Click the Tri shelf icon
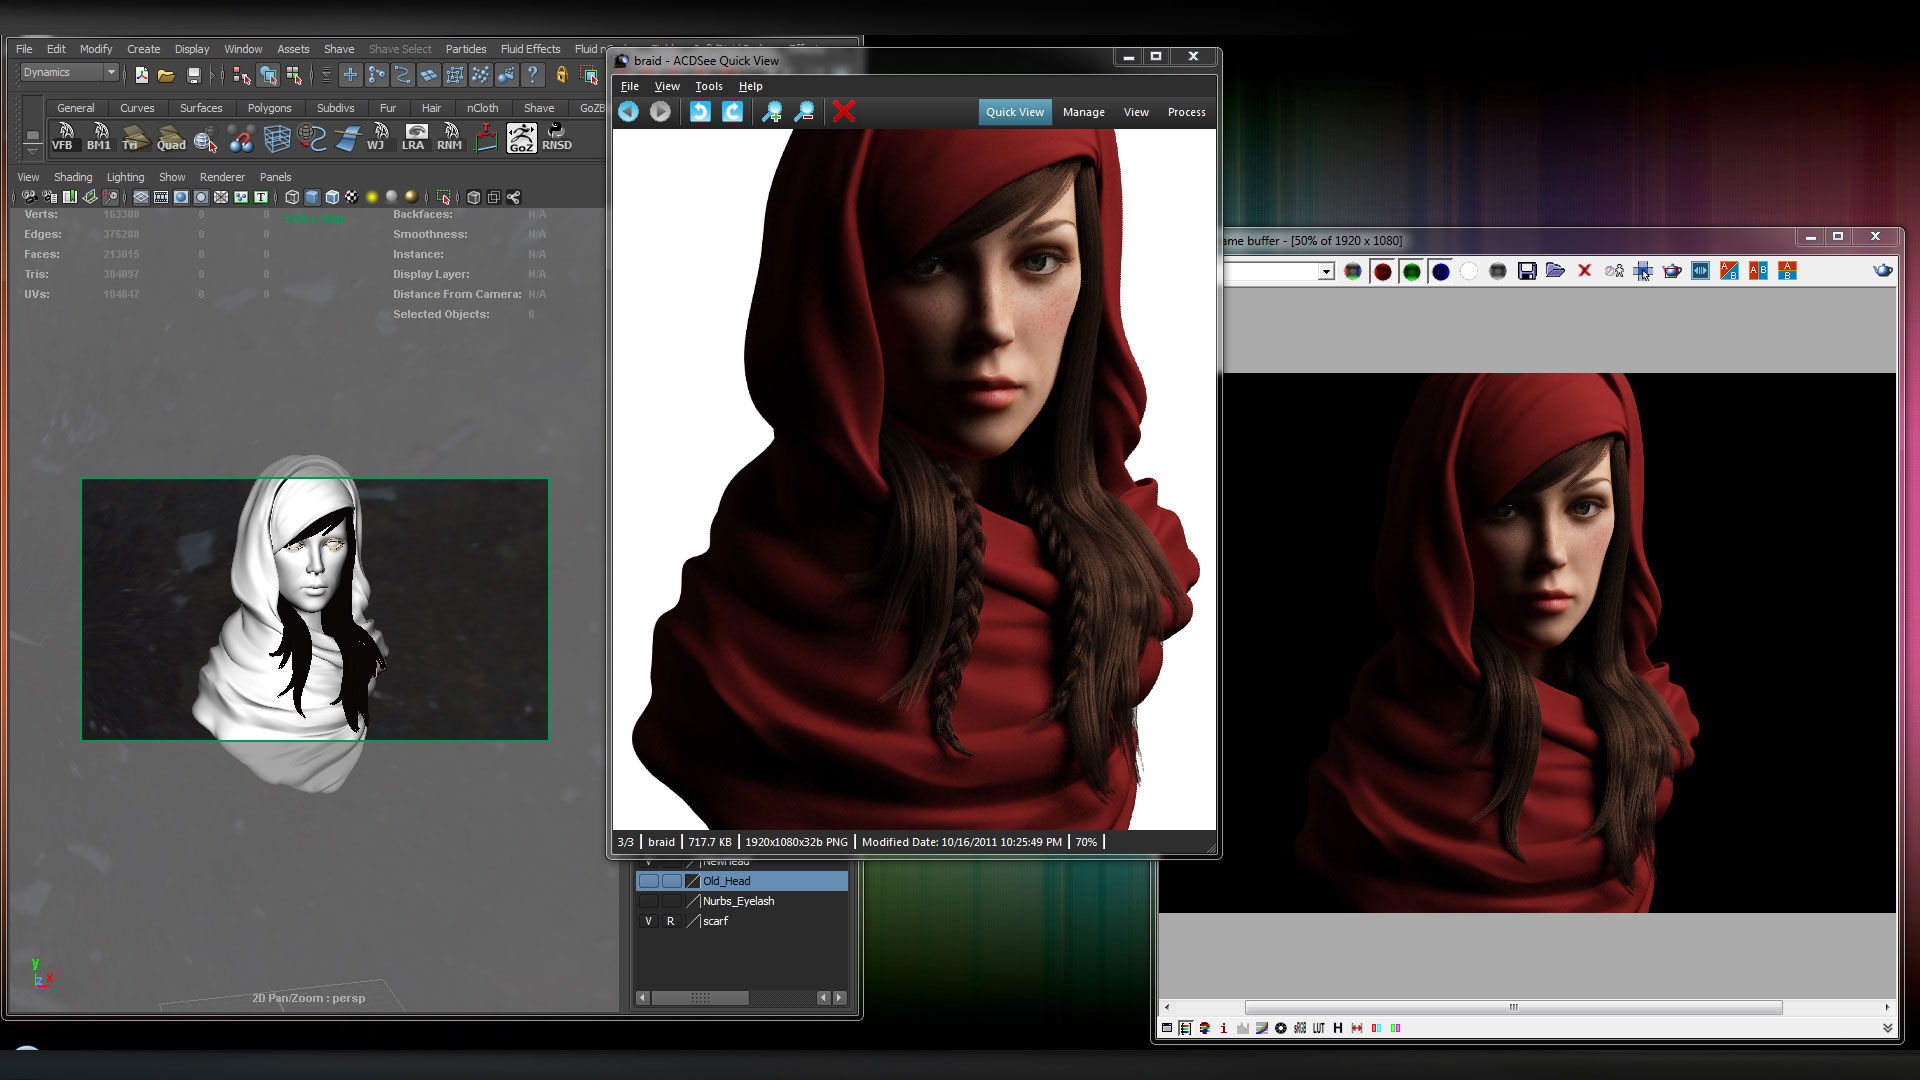 click(135, 137)
